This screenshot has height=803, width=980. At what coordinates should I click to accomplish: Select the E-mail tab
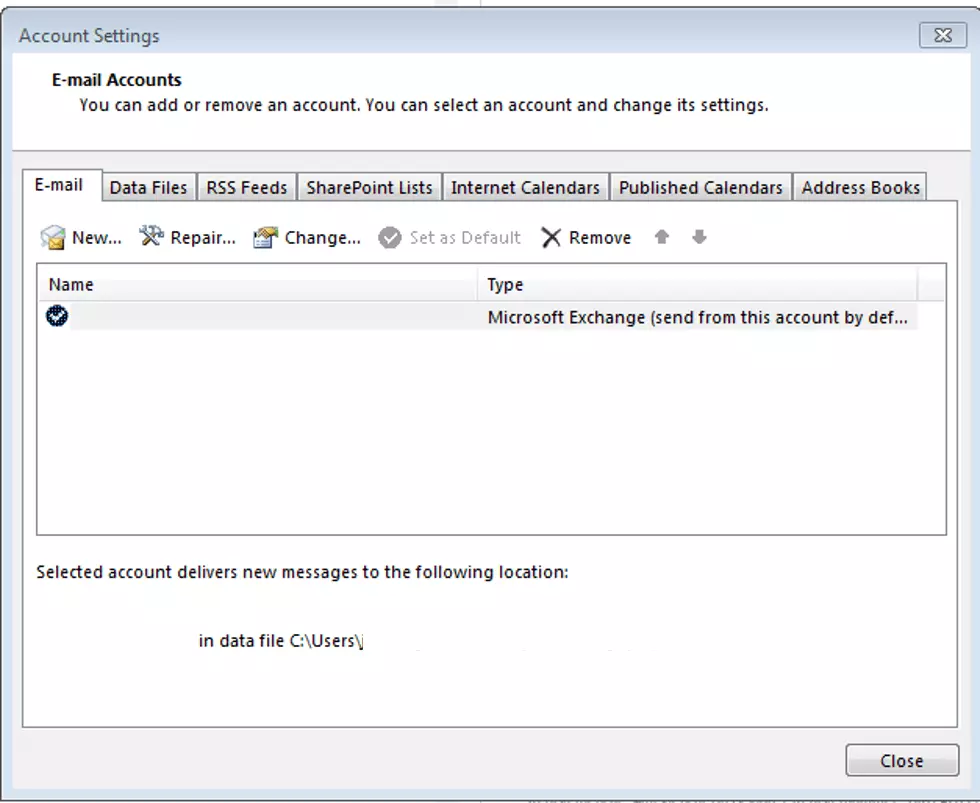pos(59,185)
